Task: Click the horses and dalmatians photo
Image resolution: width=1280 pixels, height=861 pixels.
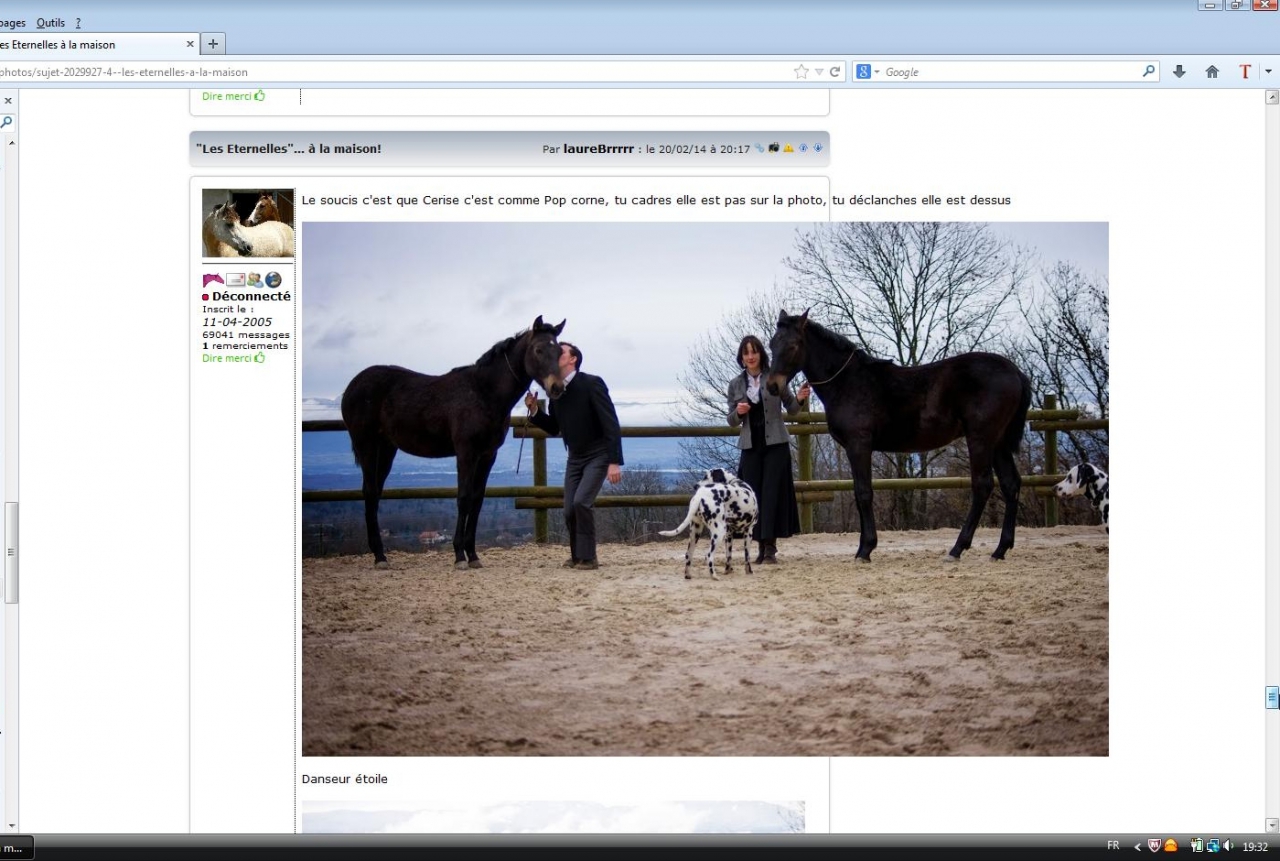Action: 705,489
